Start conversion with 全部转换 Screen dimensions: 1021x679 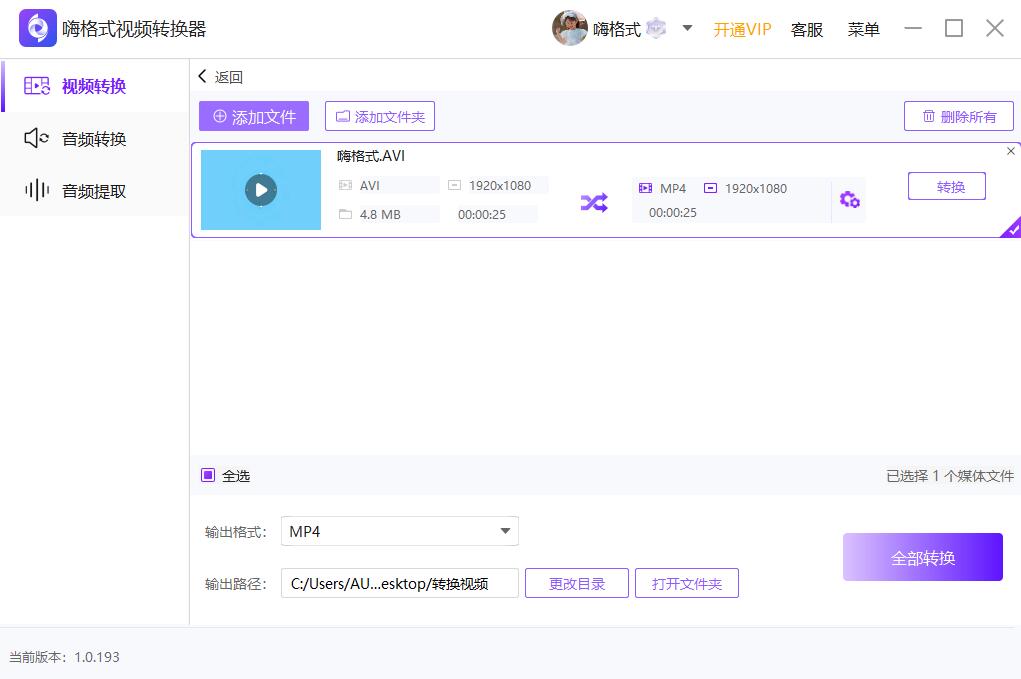(921, 557)
